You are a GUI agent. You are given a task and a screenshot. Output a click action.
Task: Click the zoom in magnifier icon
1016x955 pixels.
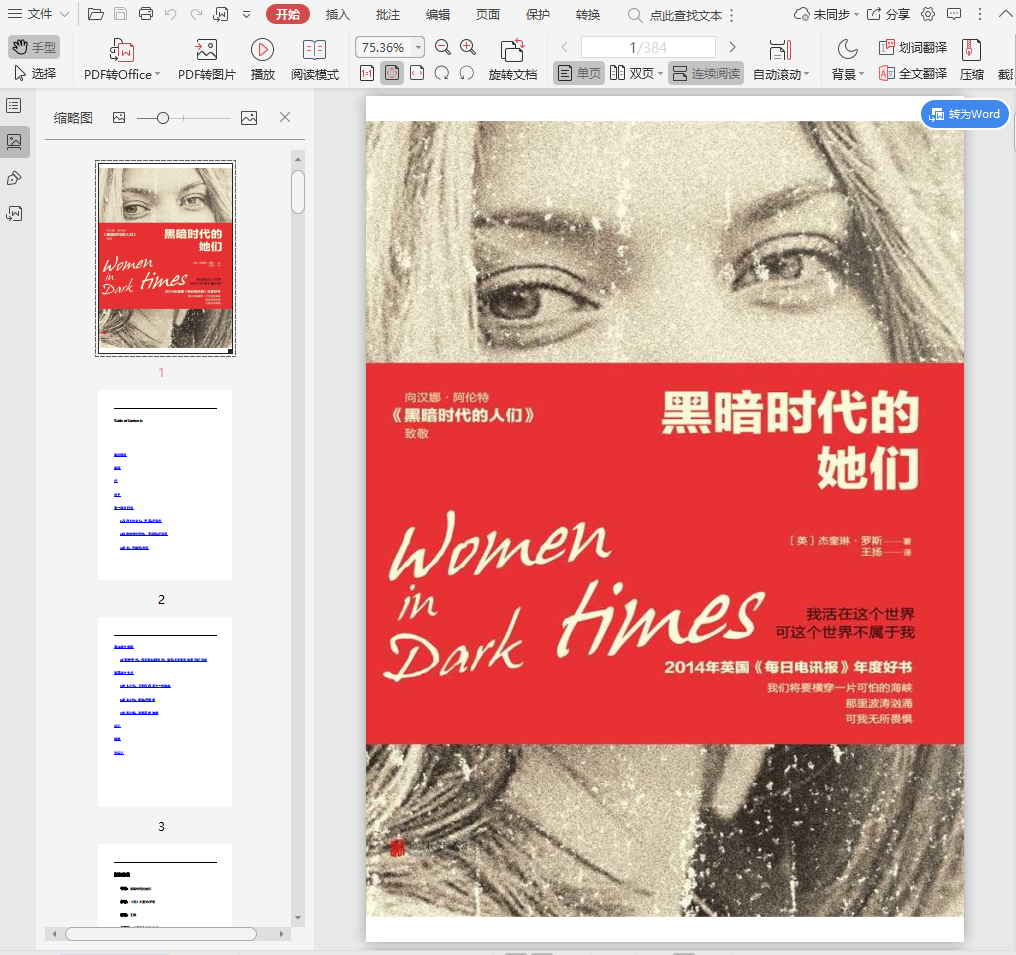(x=468, y=47)
